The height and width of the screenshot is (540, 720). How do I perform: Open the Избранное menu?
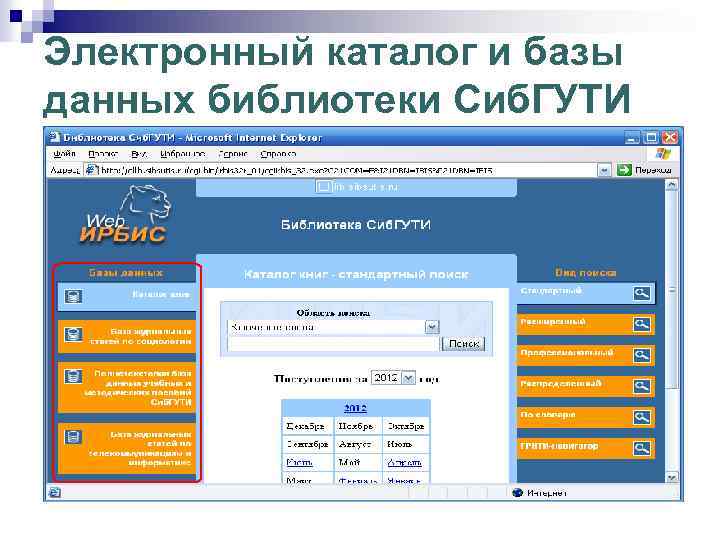[182, 154]
